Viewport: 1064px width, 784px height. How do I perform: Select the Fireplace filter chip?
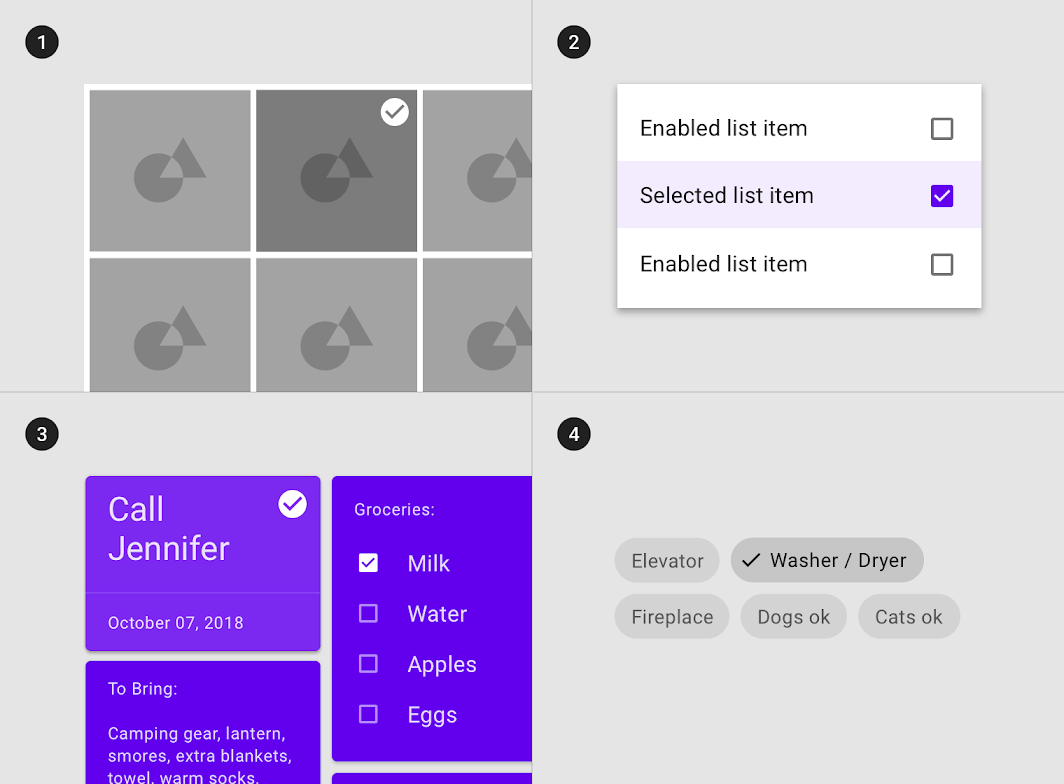[671, 616]
